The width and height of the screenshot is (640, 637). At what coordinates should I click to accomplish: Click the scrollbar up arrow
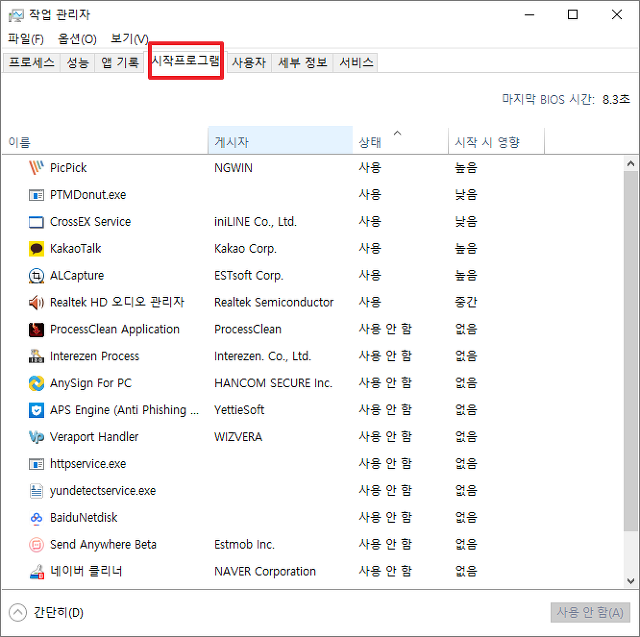pyautogui.click(x=631, y=164)
